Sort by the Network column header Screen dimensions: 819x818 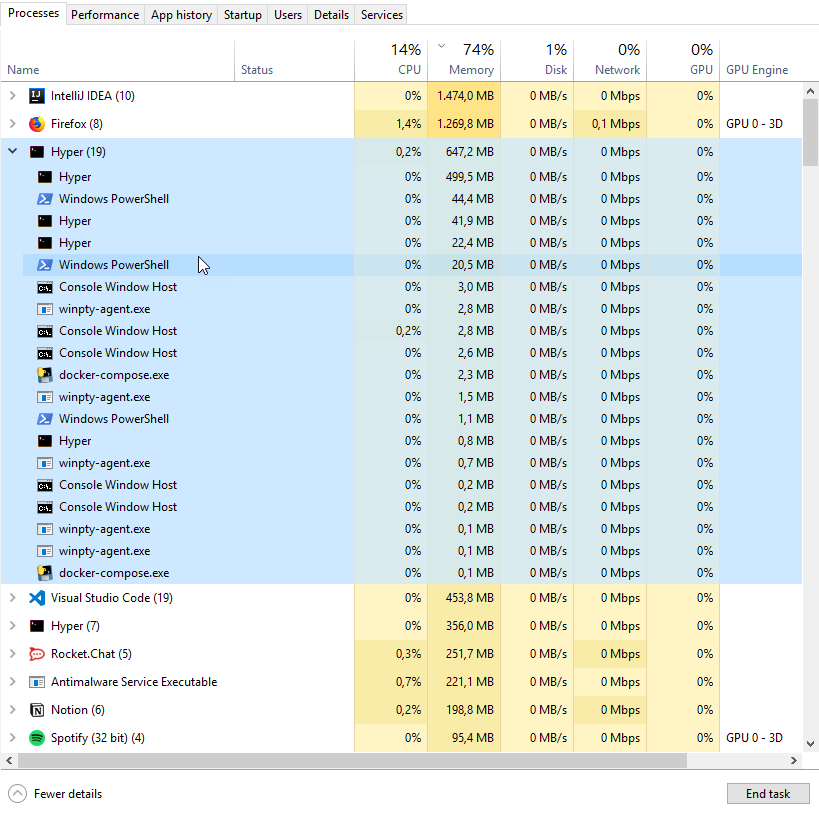pyautogui.click(x=610, y=61)
